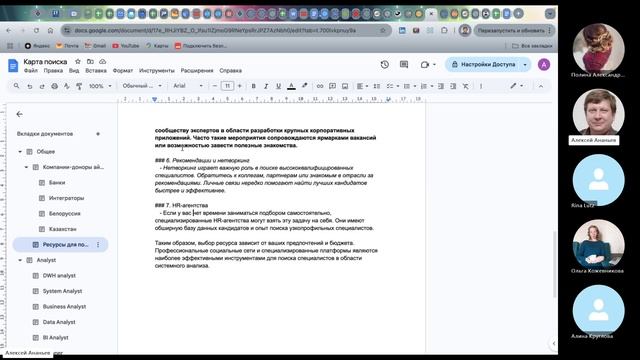Viewport: 640px width, 360px height.
Task: Select the Казахстан tab
Action: point(62,229)
